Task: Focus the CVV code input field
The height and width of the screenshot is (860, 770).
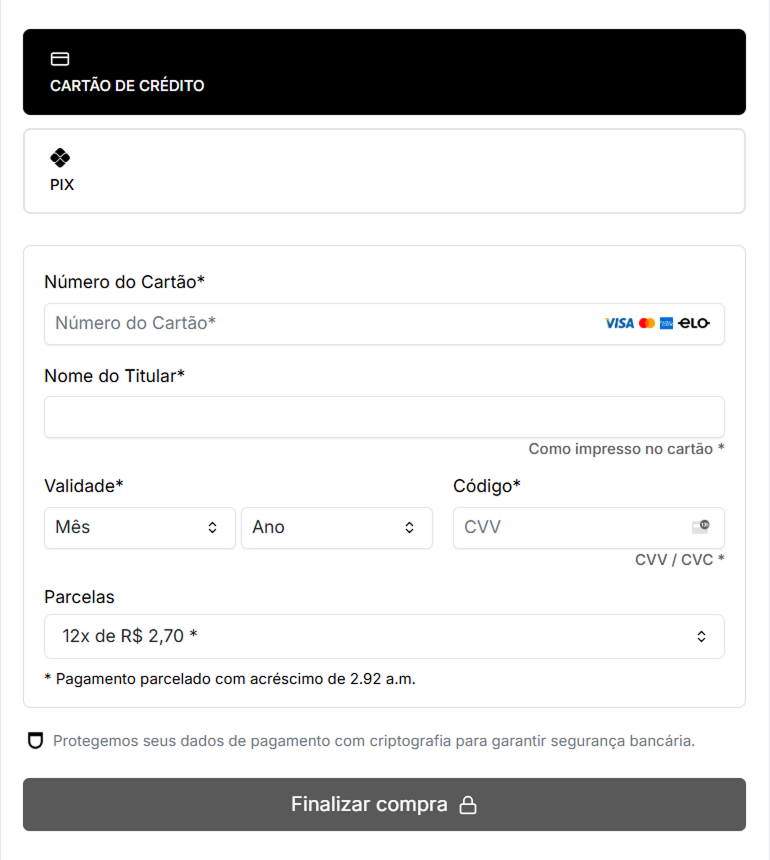Action: 589,528
